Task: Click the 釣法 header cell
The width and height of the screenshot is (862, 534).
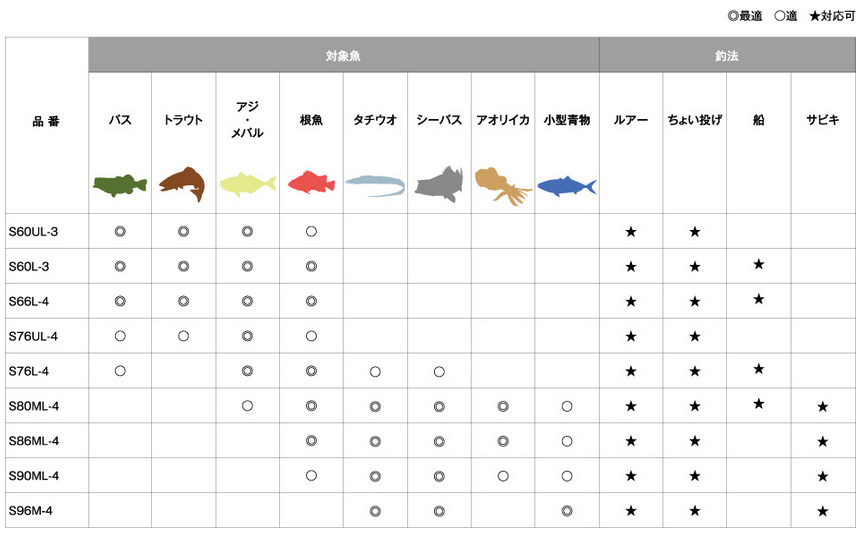Action: pyautogui.click(x=727, y=55)
